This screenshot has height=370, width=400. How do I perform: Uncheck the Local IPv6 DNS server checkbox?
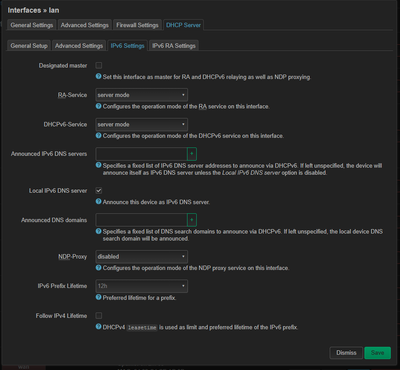click(x=99, y=191)
